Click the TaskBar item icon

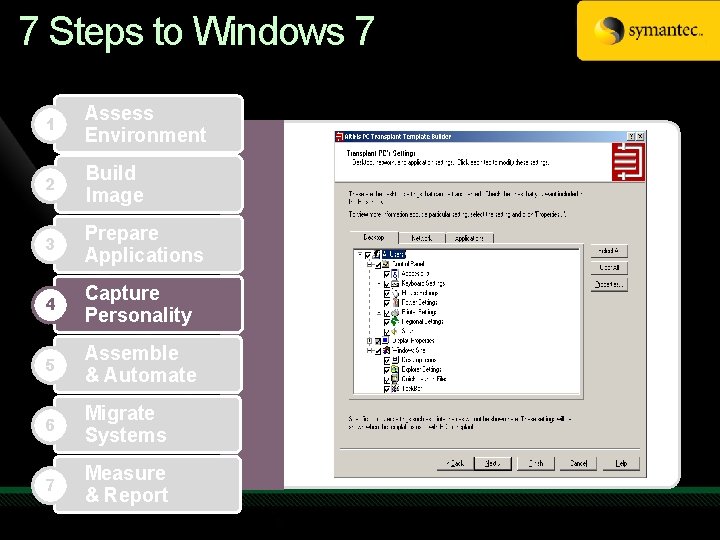[394, 388]
